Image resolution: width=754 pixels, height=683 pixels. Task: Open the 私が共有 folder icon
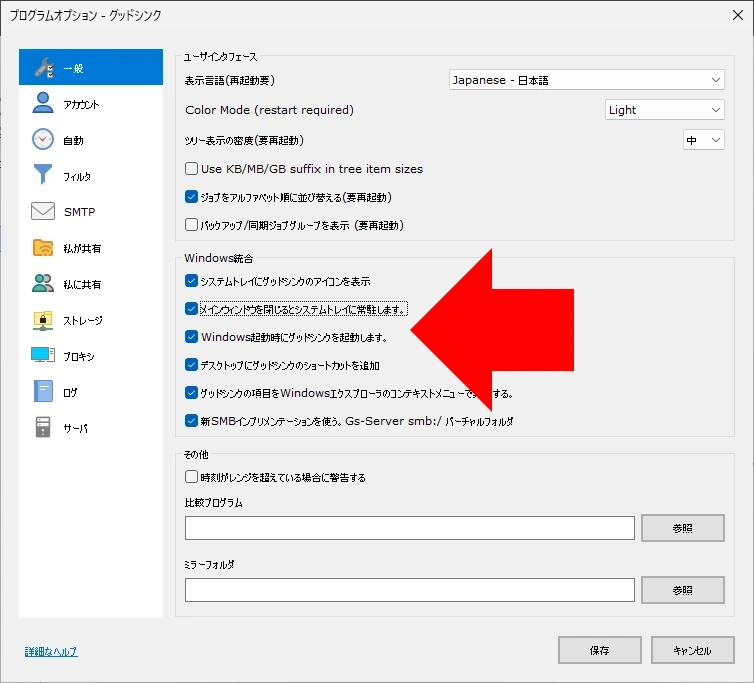43,248
